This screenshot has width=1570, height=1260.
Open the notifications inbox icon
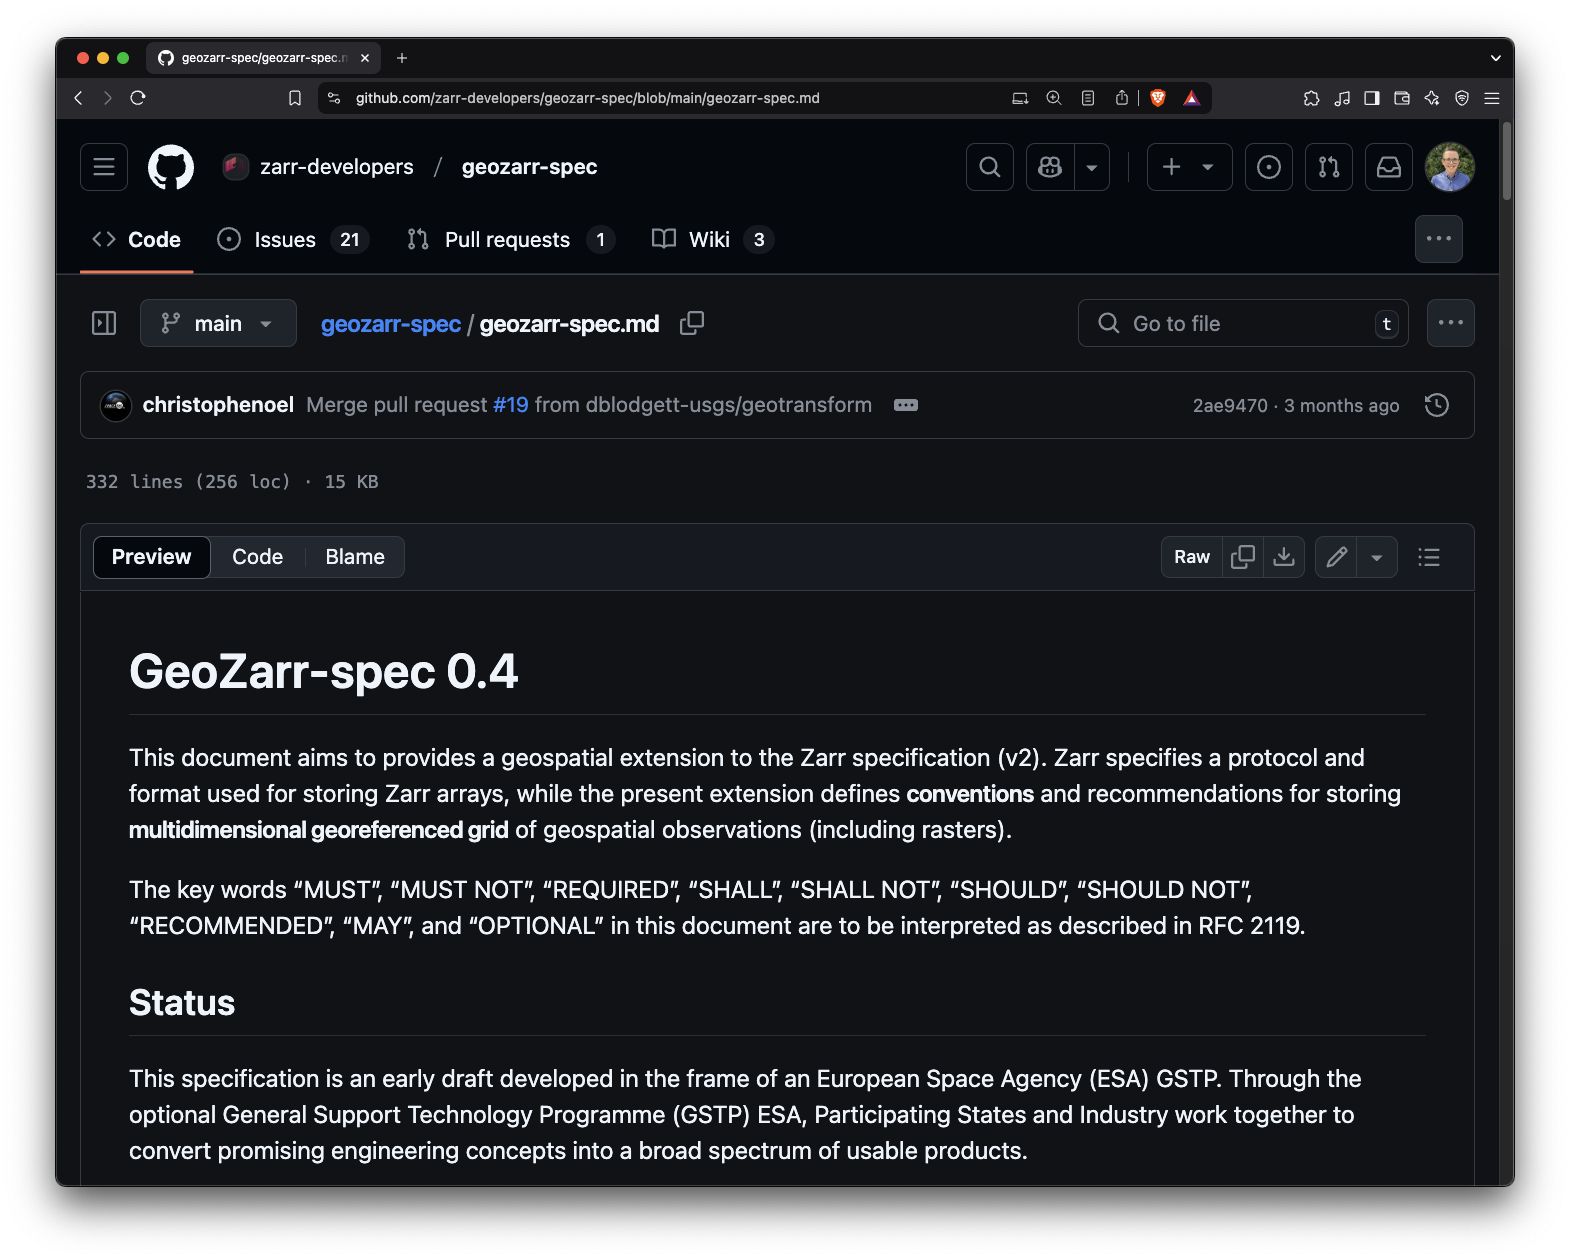click(1389, 167)
